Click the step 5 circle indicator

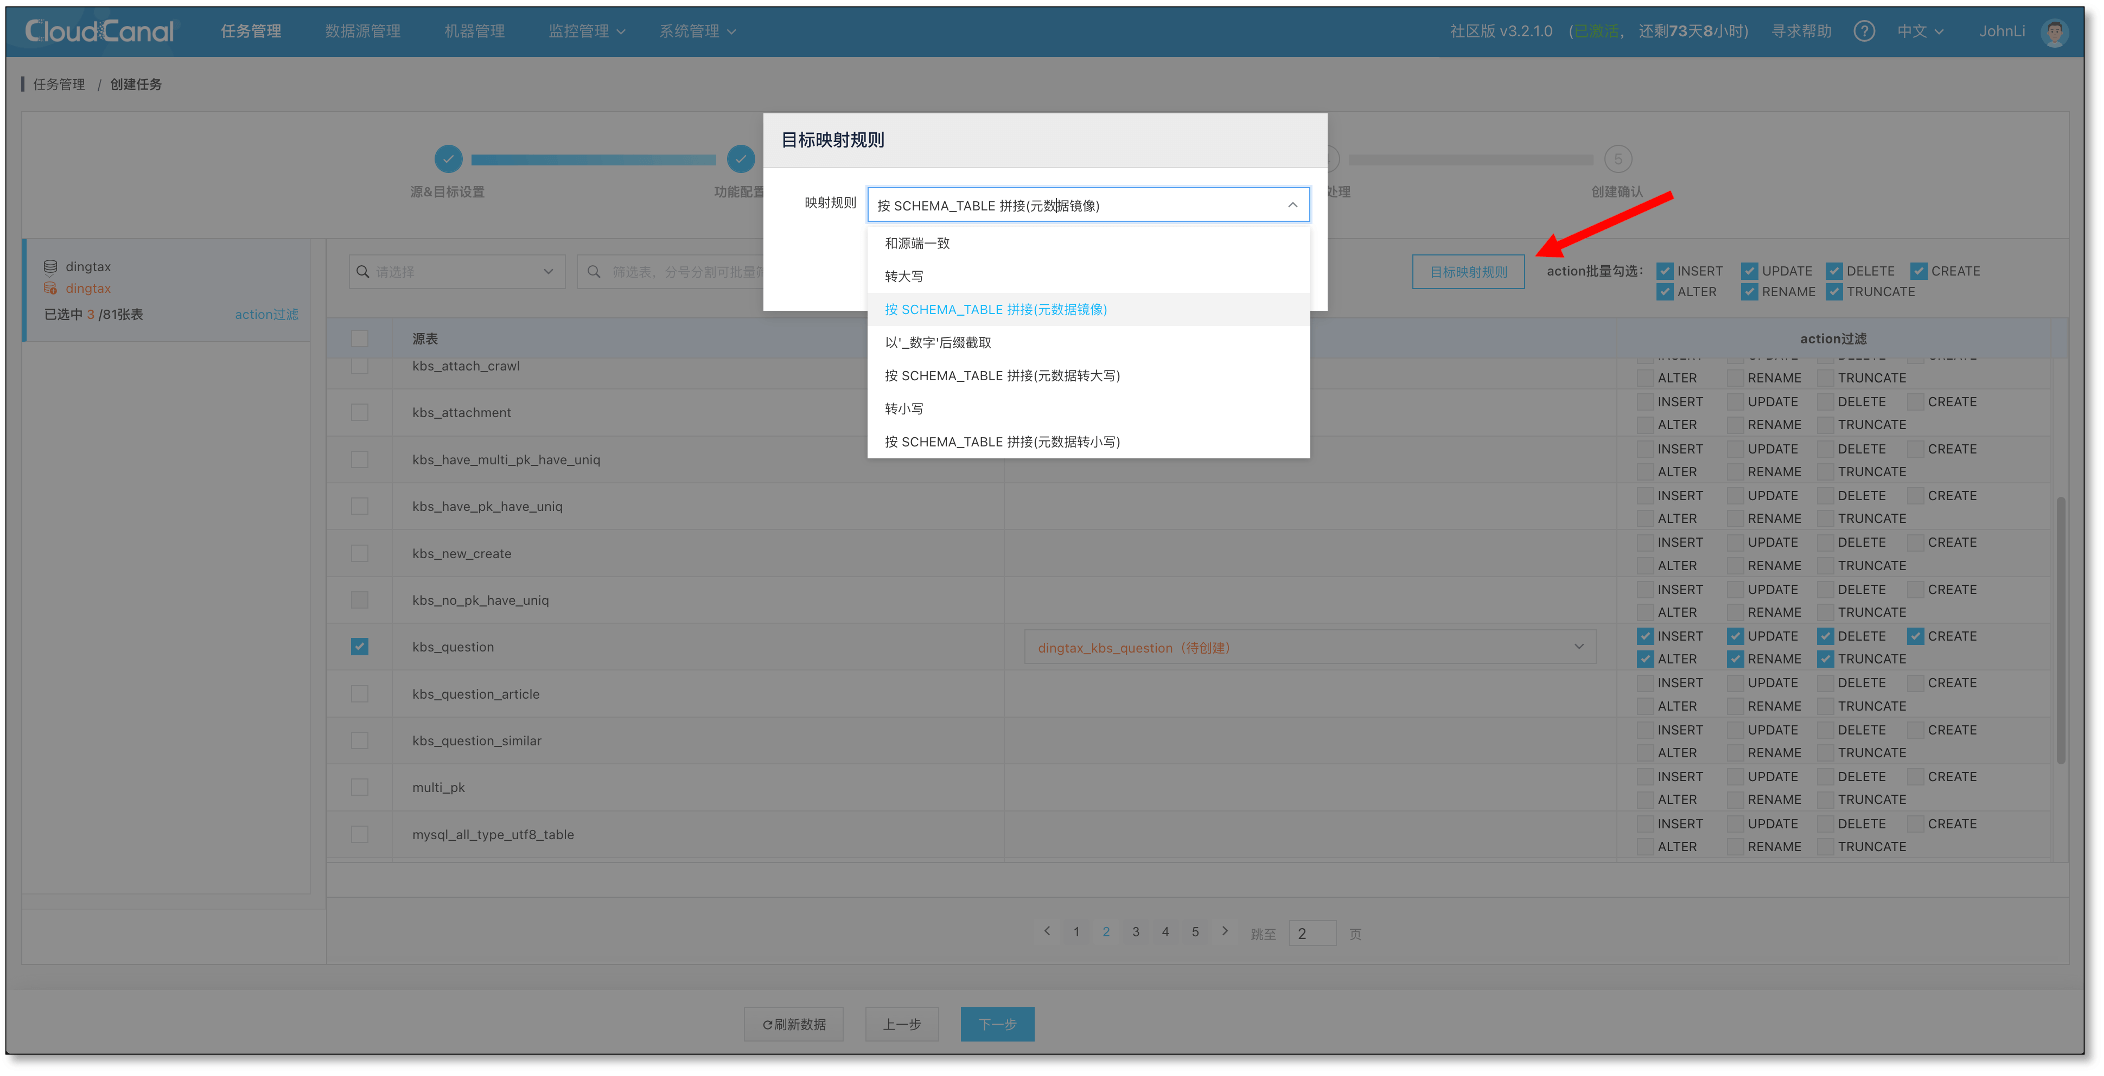(1617, 159)
